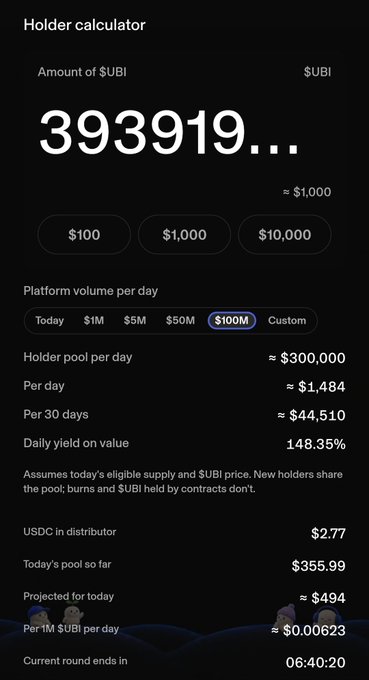
Task: Choose $1M platform volume option
Action: pyautogui.click(x=94, y=320)
